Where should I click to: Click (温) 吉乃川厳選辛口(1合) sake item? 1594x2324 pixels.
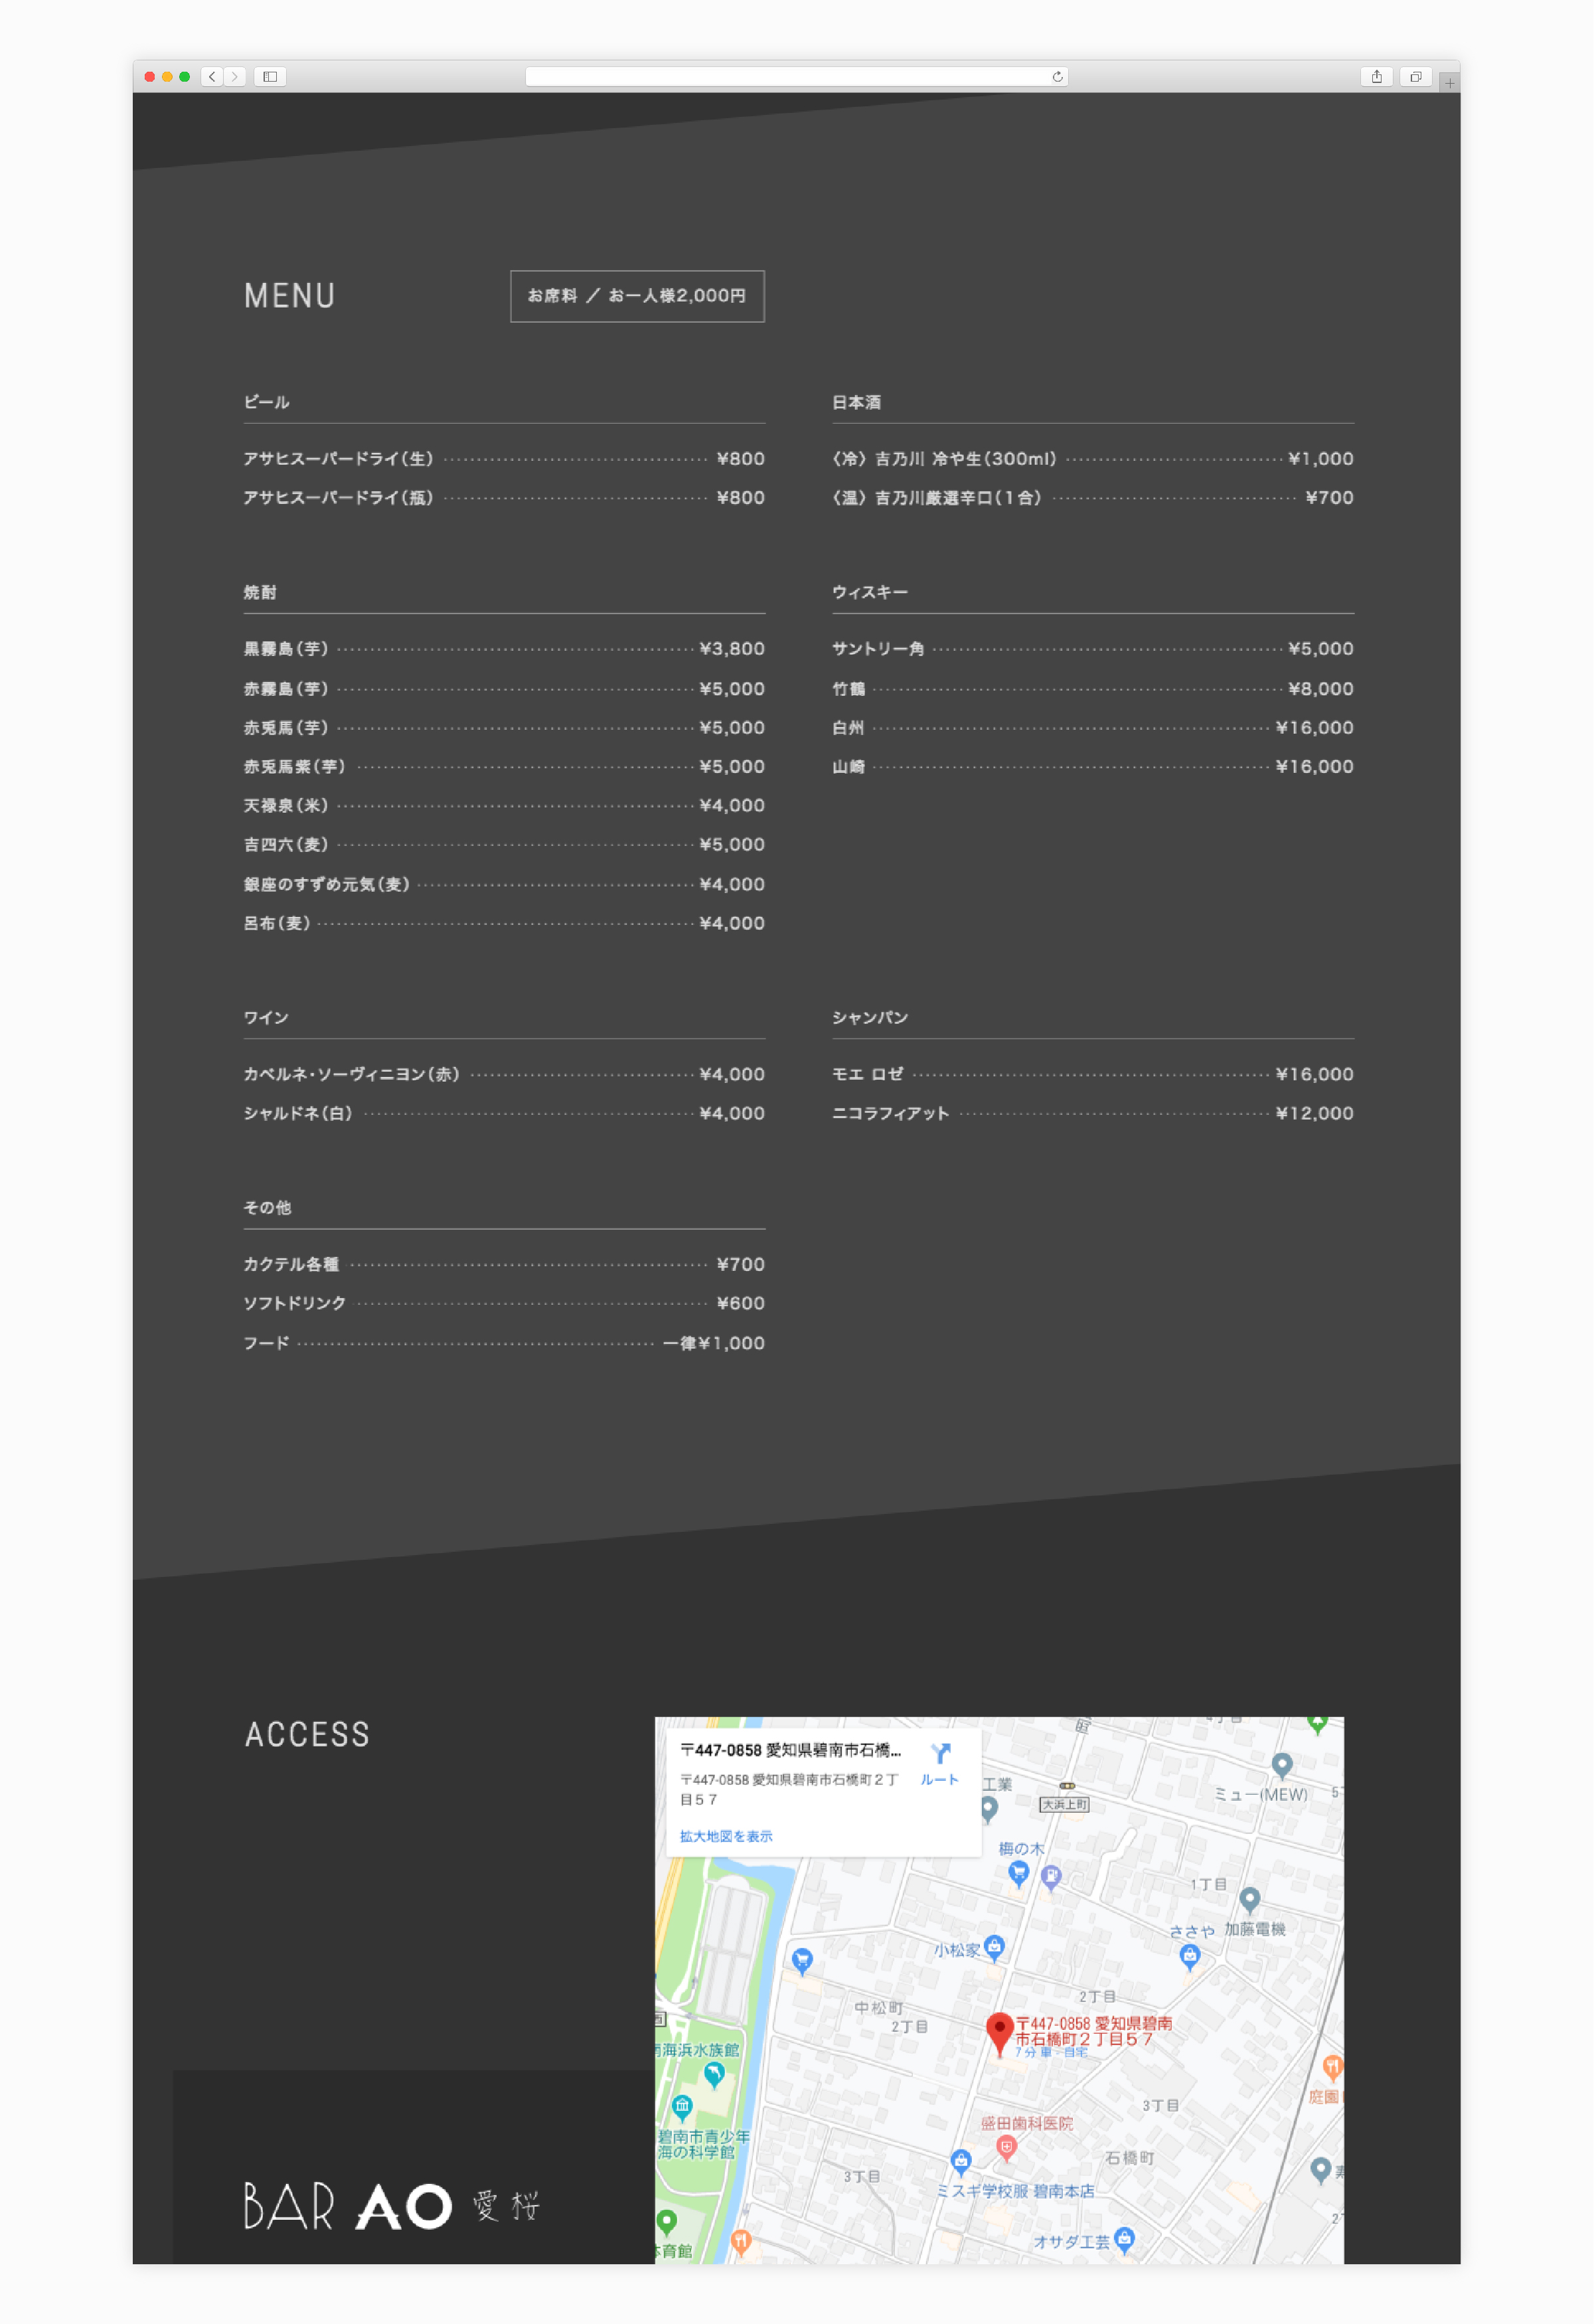(x=1093, y=497)
